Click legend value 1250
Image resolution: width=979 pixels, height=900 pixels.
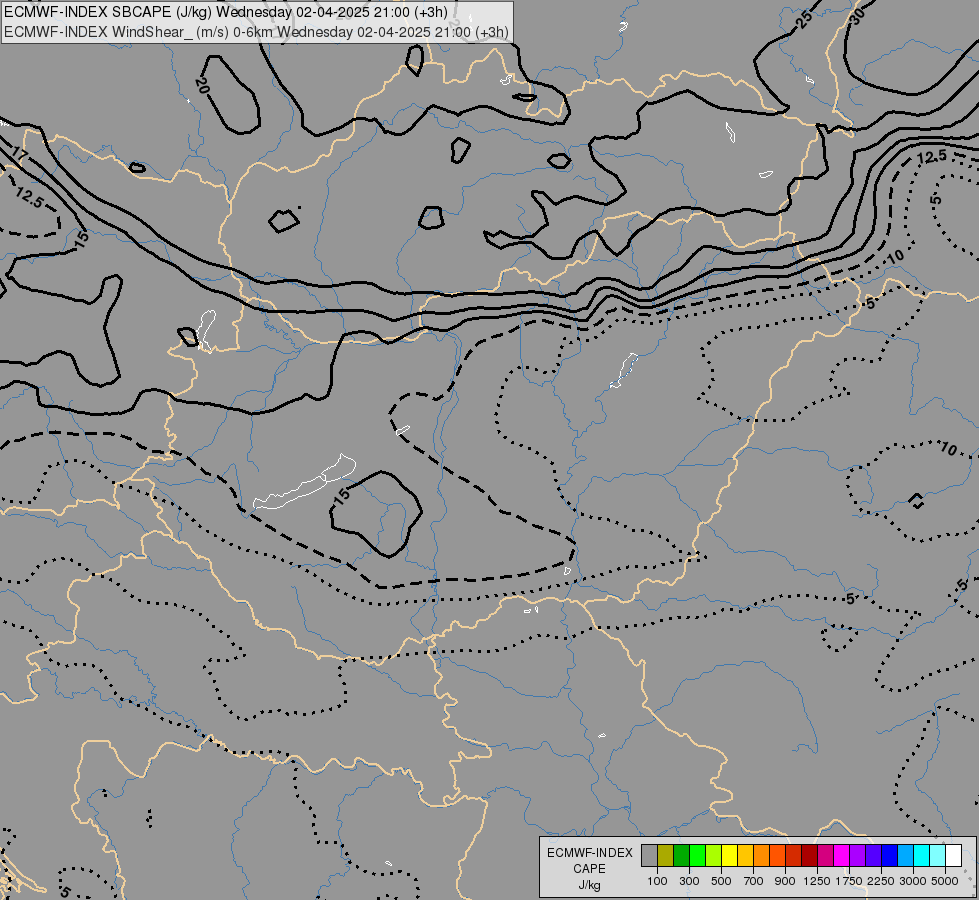(817, 881)
